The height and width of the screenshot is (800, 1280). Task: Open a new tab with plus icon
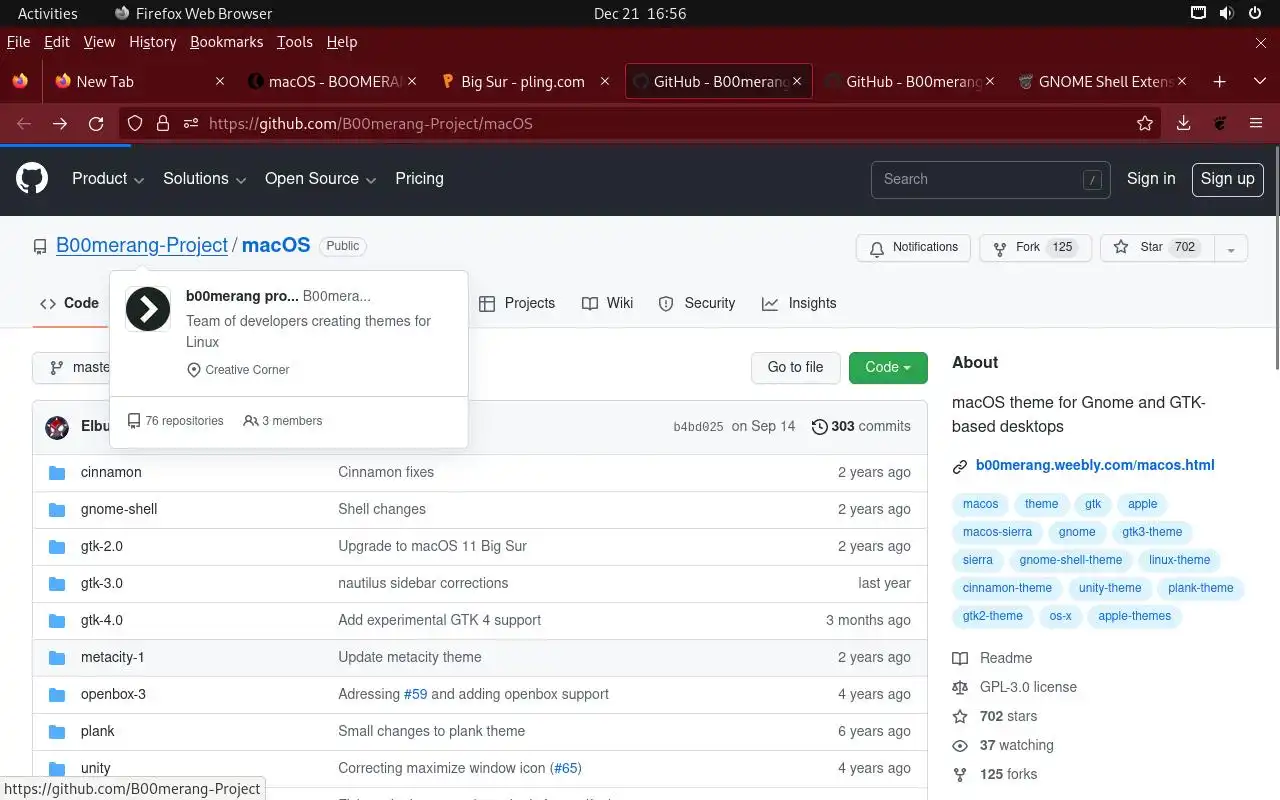1219,82
